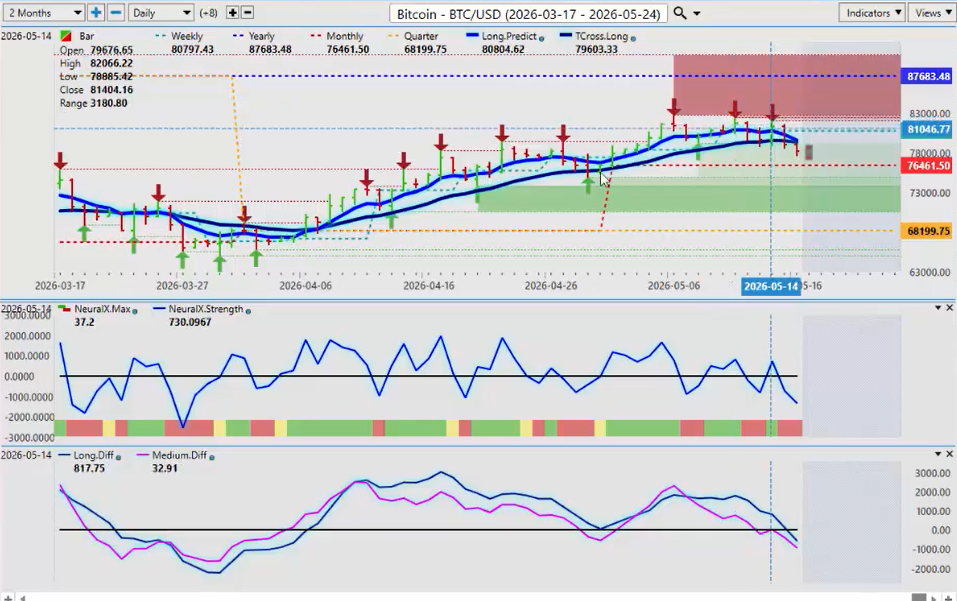Screen dimensions: 957x601
Task: Click the 81046.77 price axis tag
Action: (928, 129)
